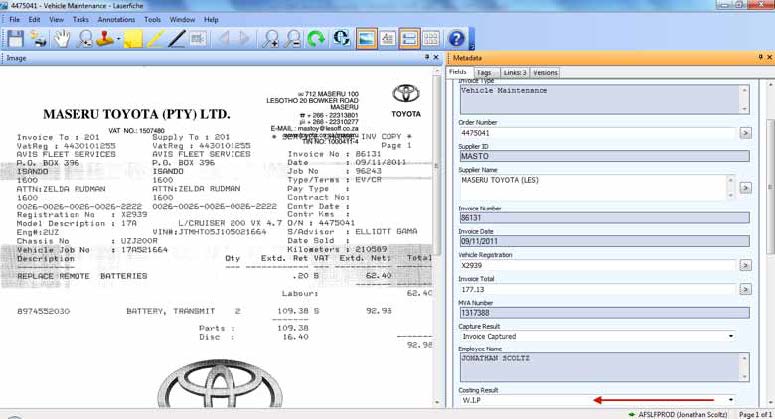Select the yellow highlighter tool
Viewport: 775px width, 419px height.
(155, 39)
